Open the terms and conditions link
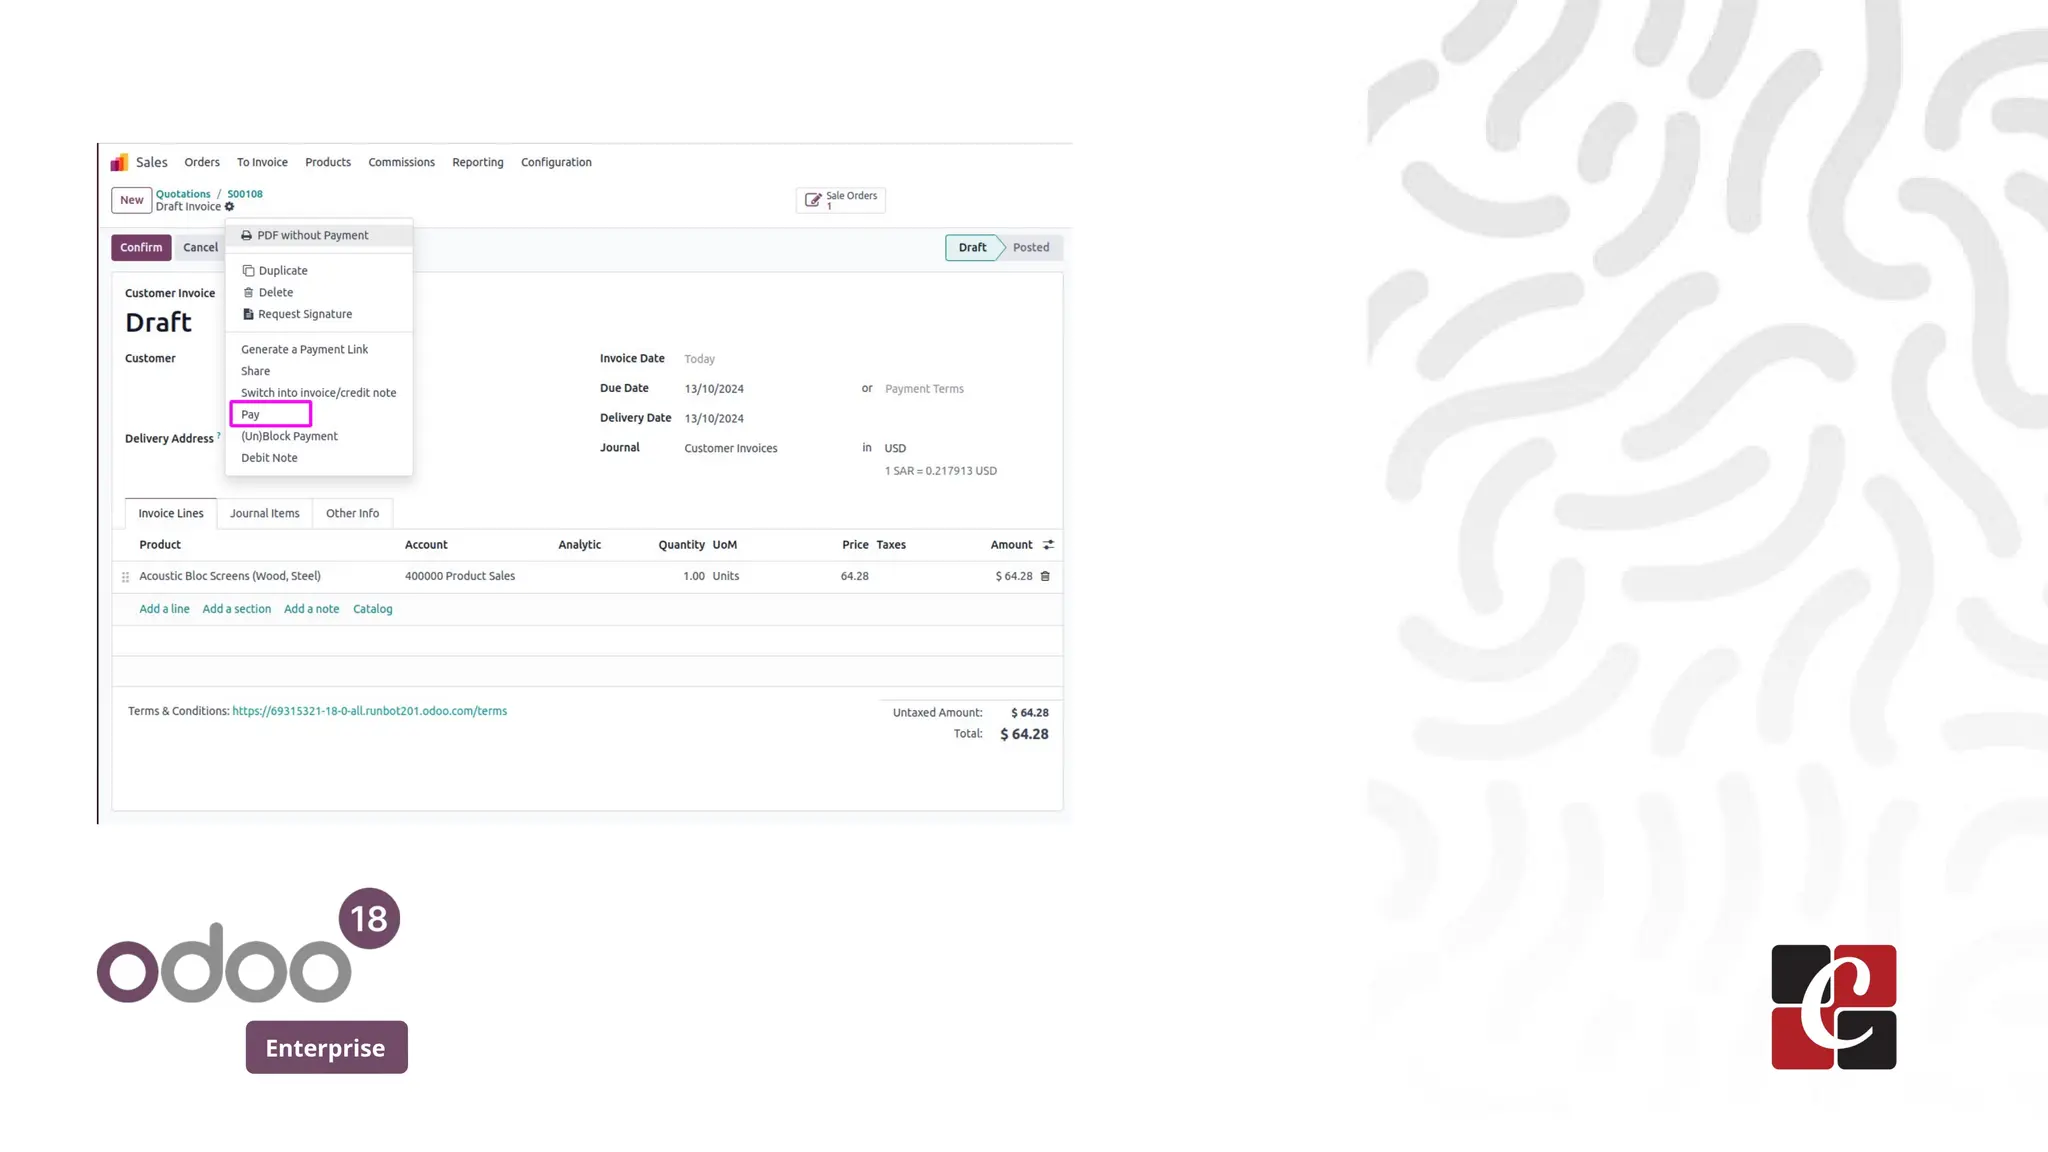The image size is (2048, 1152). point(369,711)
